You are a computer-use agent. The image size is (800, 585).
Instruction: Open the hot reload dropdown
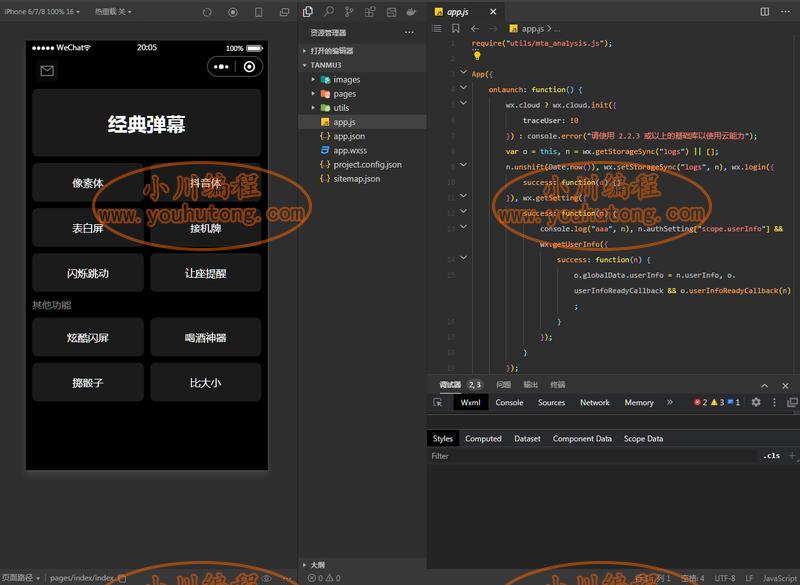(x=113, y=12)
